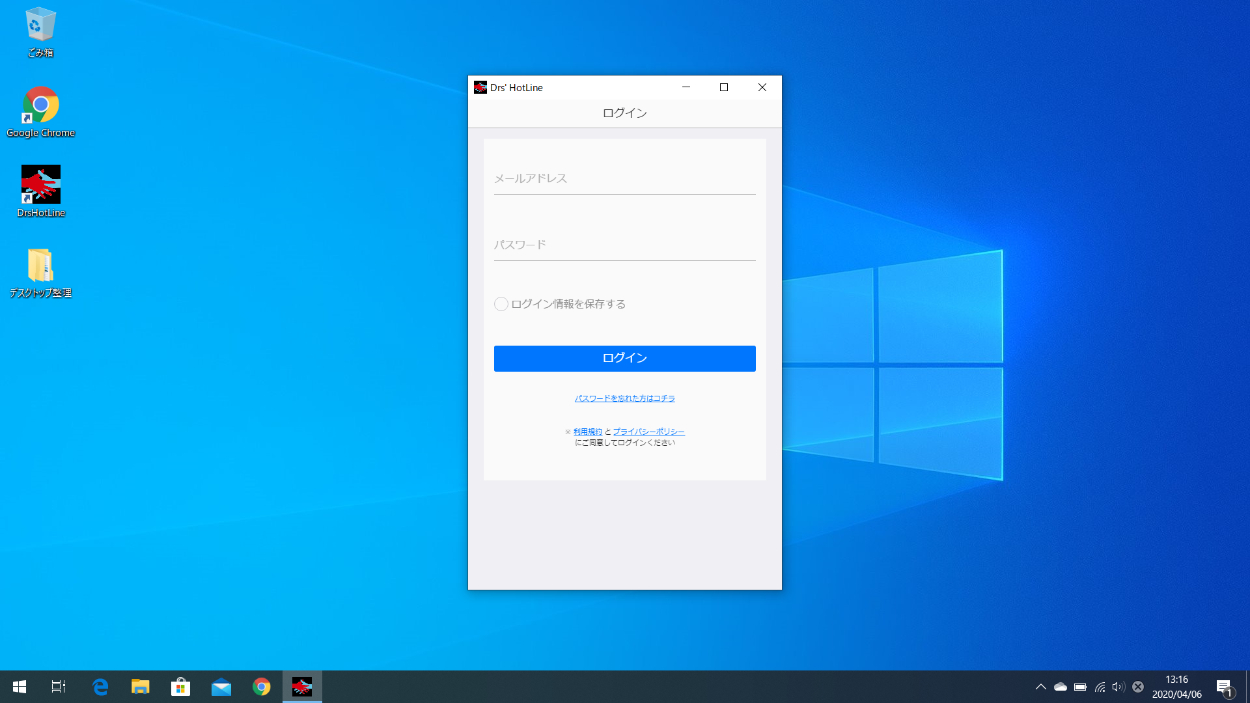Open Microsoft Edge from the taskbar

pos(100,687)
